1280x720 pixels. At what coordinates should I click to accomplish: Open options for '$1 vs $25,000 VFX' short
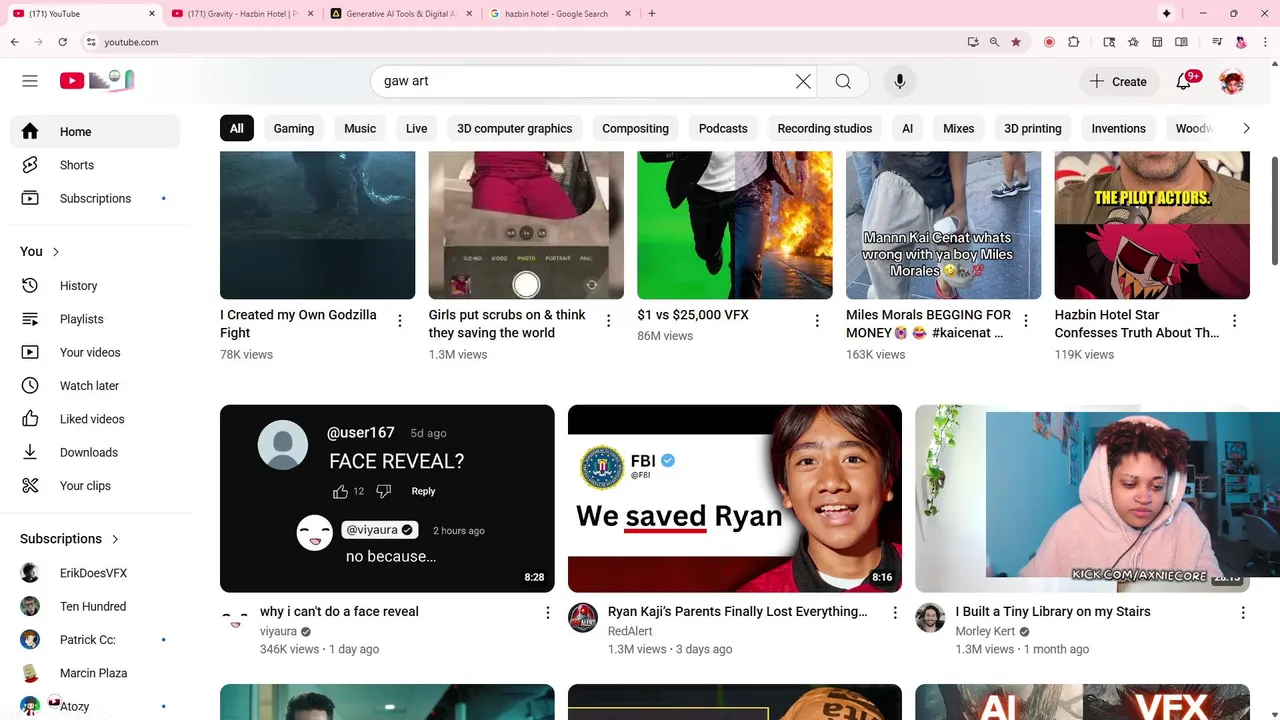tap(817, 321)
